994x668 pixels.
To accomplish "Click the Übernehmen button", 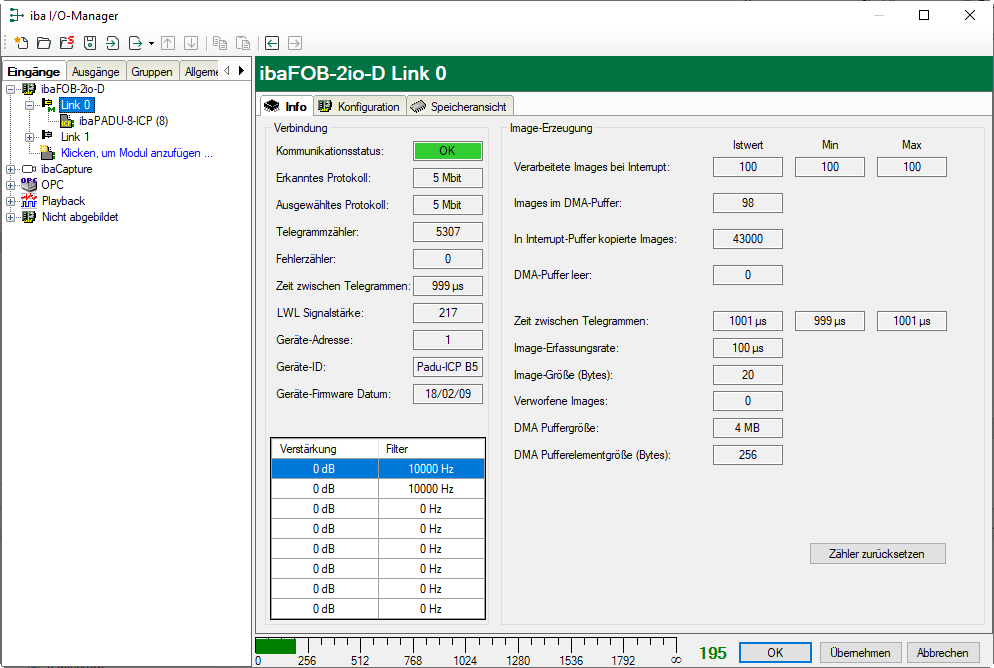I will [x=861, y=652].
